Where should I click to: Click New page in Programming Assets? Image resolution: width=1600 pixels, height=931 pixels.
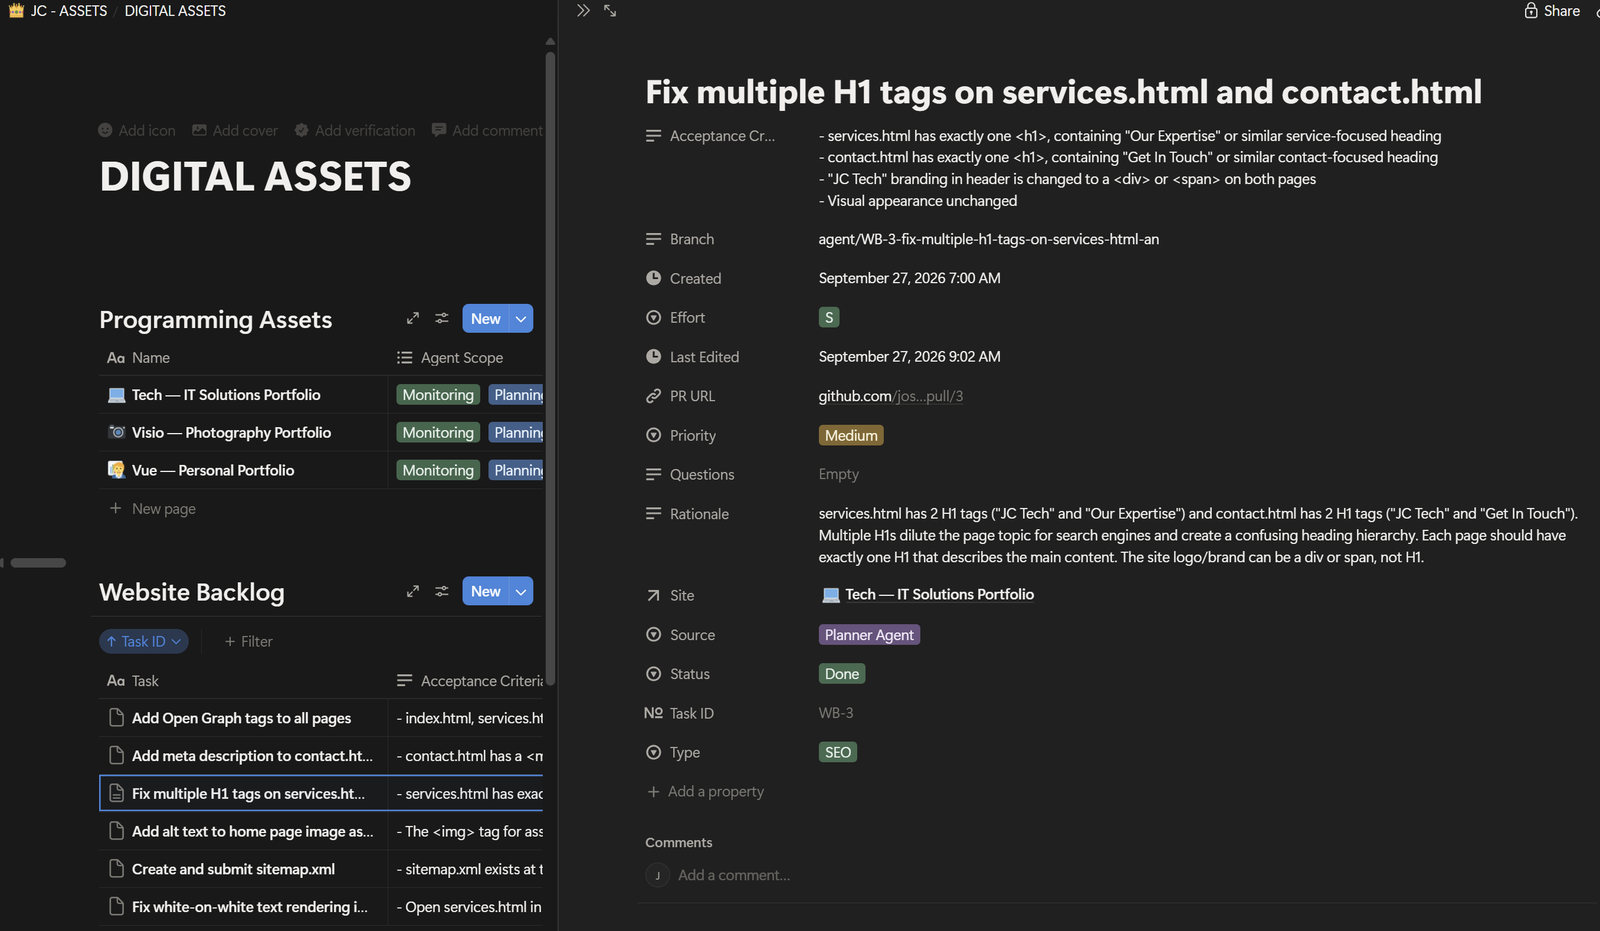(x=153, y=508)
